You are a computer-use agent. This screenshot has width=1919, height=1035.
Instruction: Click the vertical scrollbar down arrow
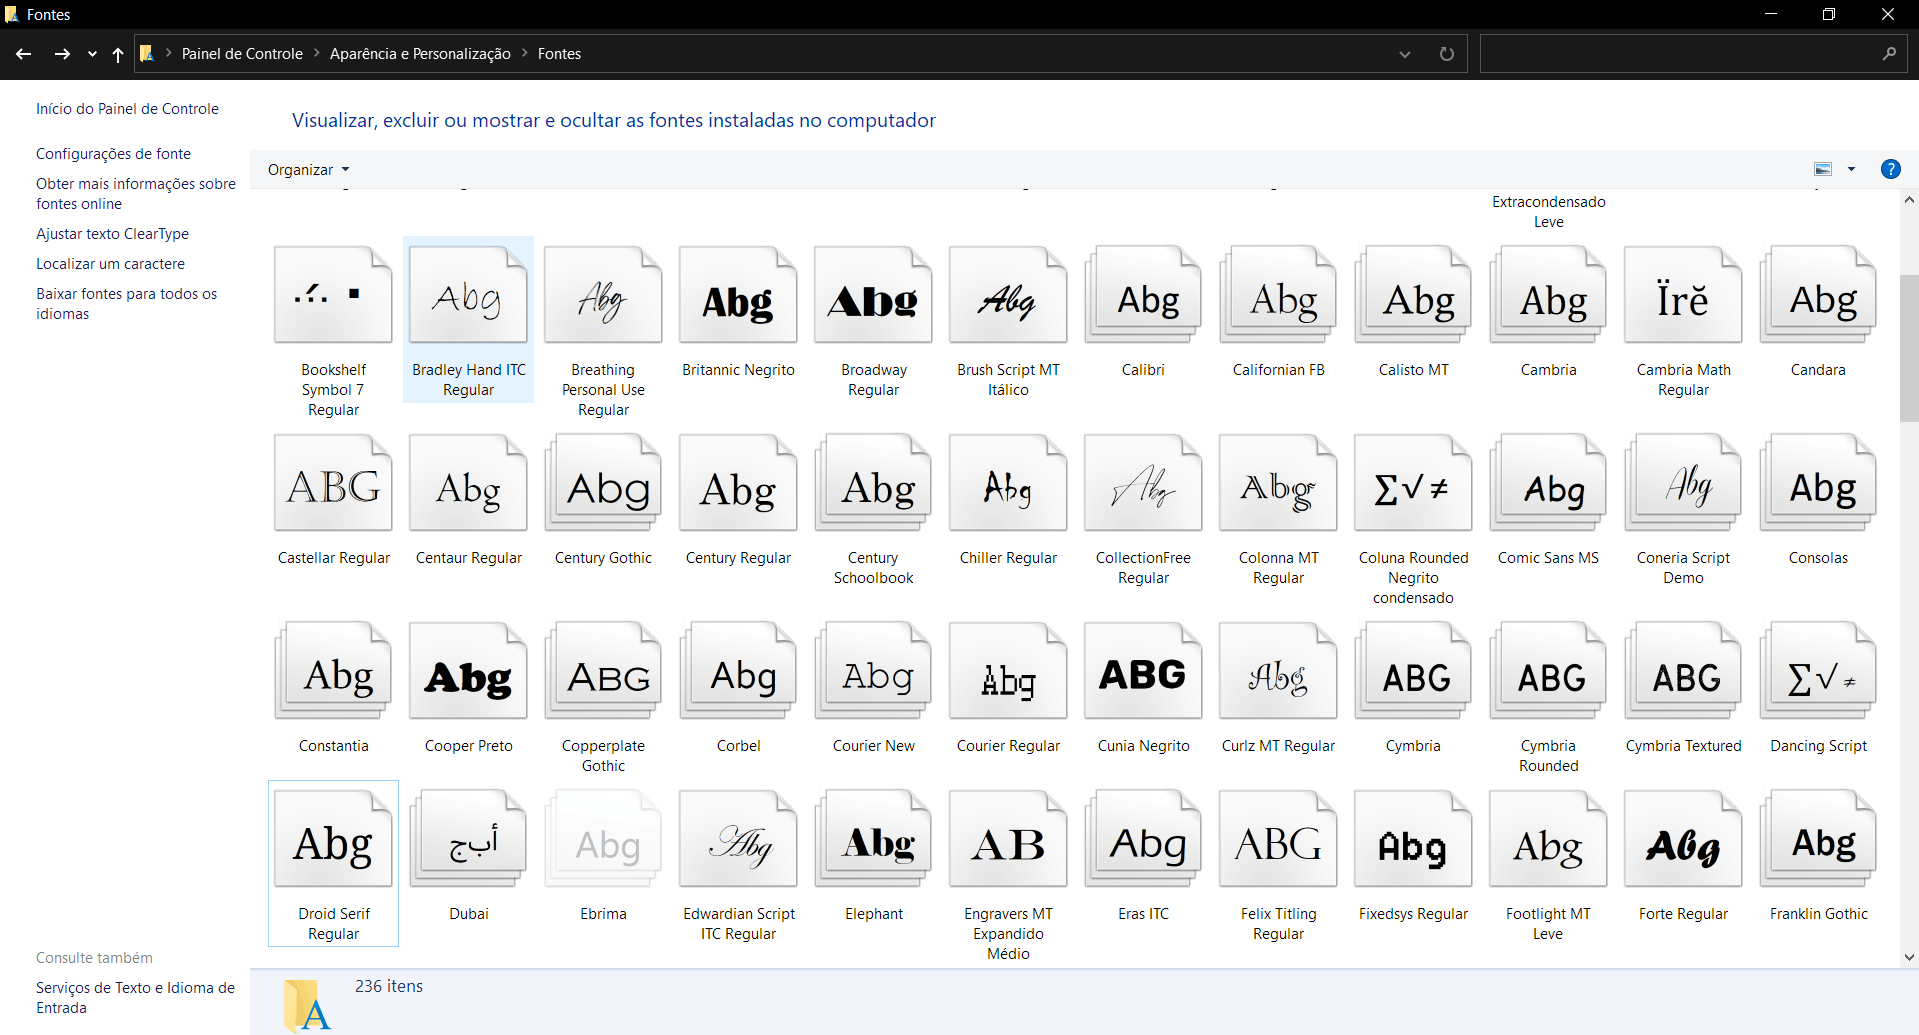(1909, 957)
